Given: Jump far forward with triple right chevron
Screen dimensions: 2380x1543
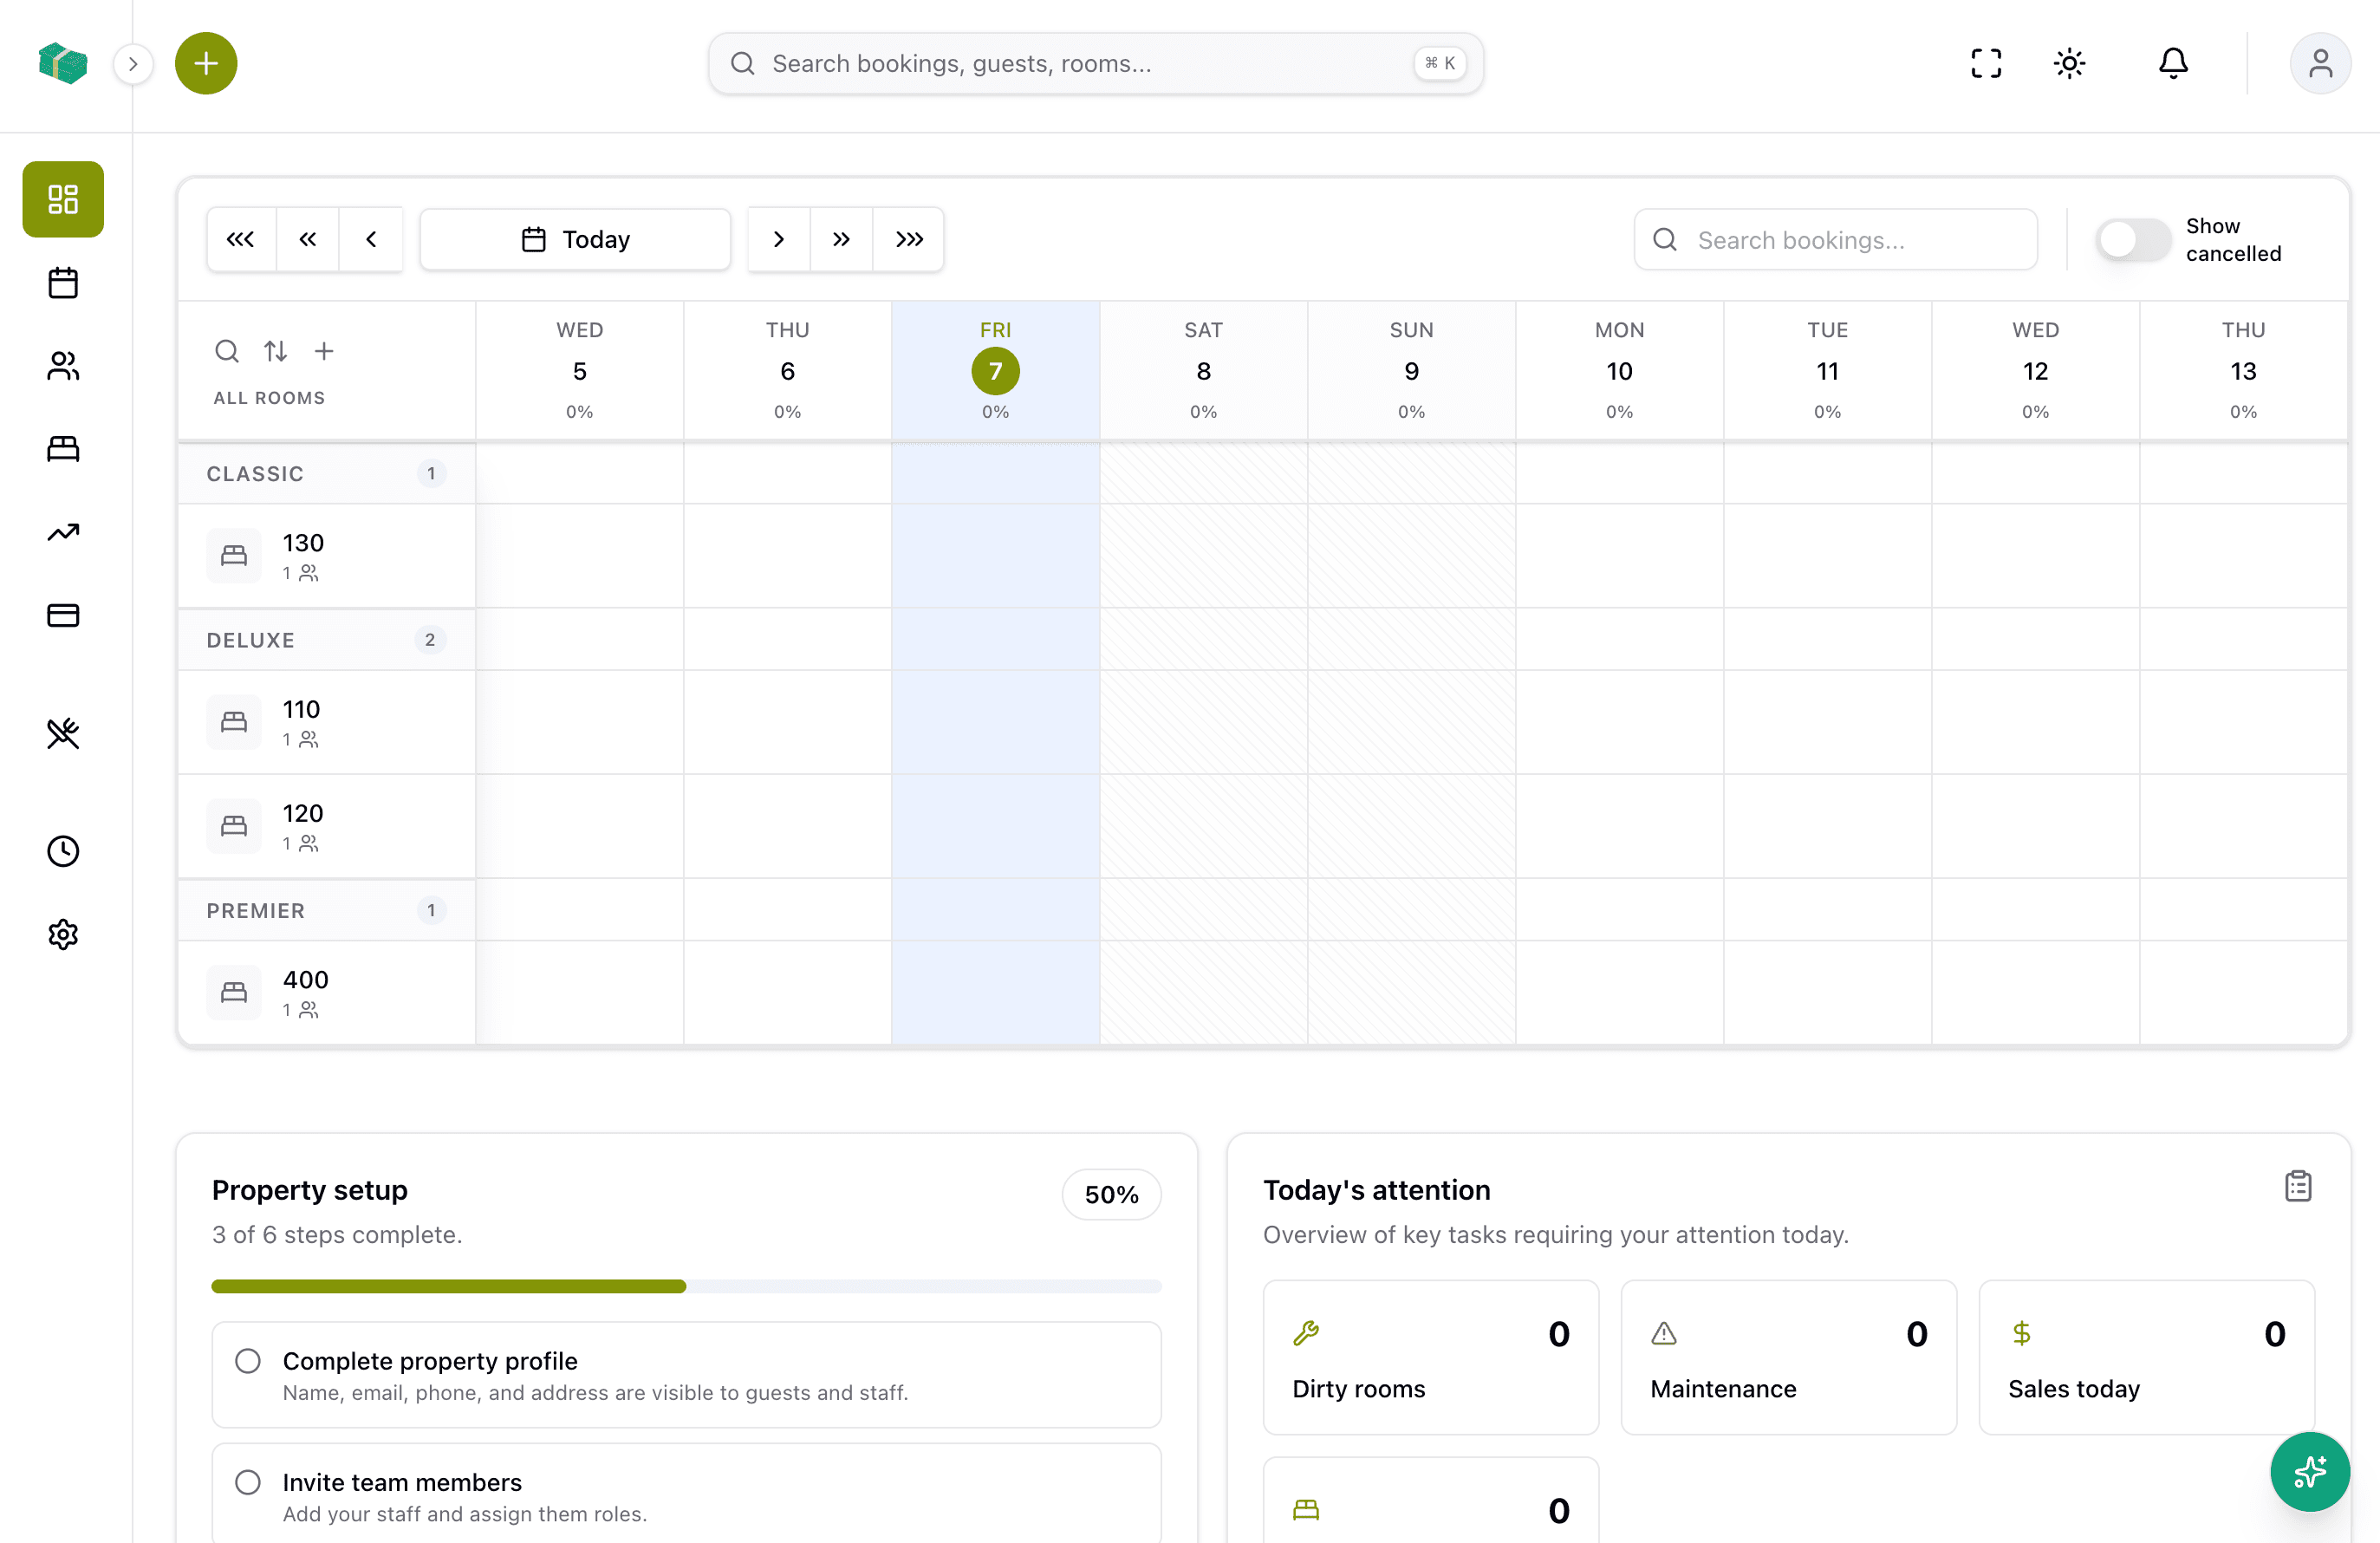Looking at the screenshot, I should tap(909, 239).
